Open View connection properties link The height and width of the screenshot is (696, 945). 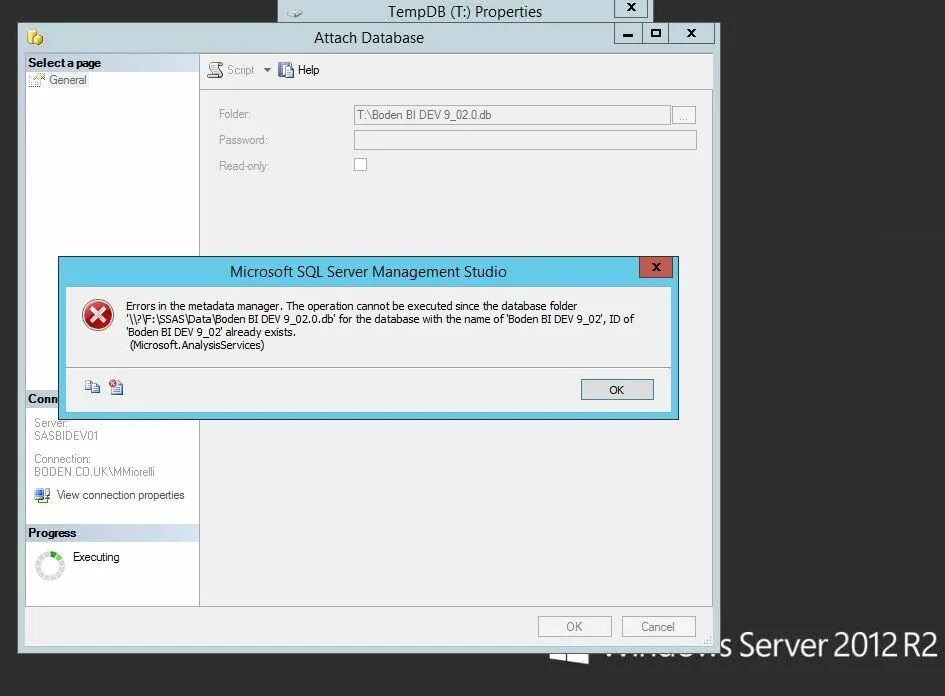120,495
